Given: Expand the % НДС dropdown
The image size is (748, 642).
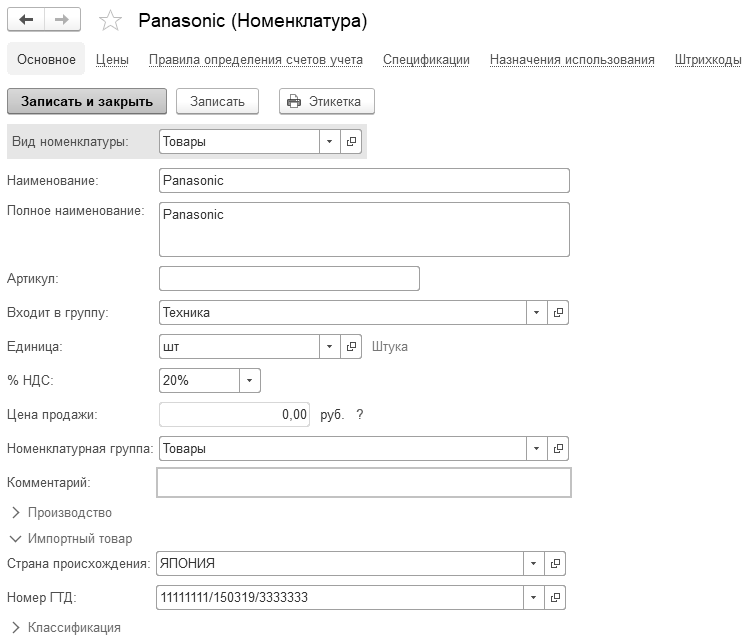Looking at the screenshot, I should click(x=249, y=380).
